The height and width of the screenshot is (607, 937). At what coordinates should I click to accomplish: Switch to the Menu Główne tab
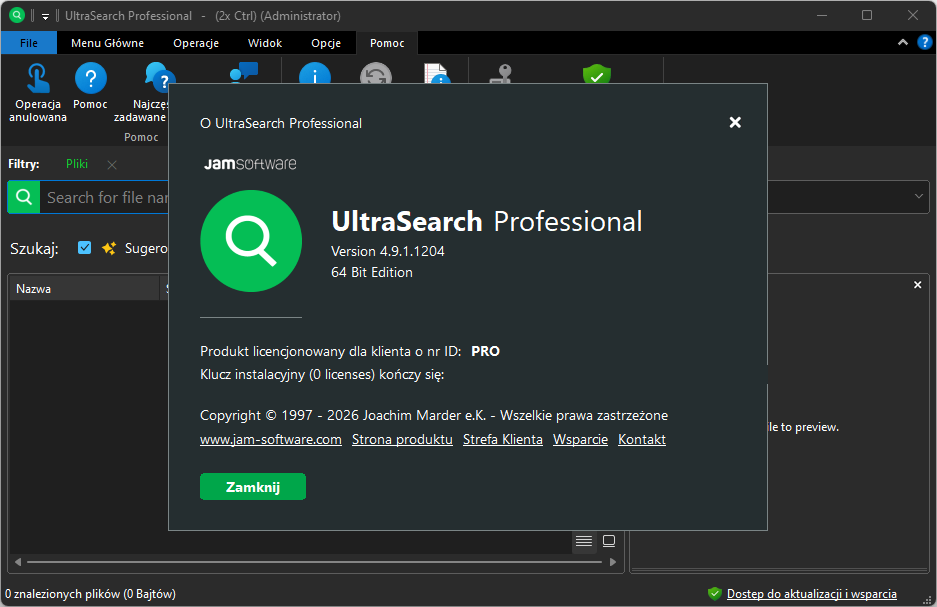[x=108, y=43]
